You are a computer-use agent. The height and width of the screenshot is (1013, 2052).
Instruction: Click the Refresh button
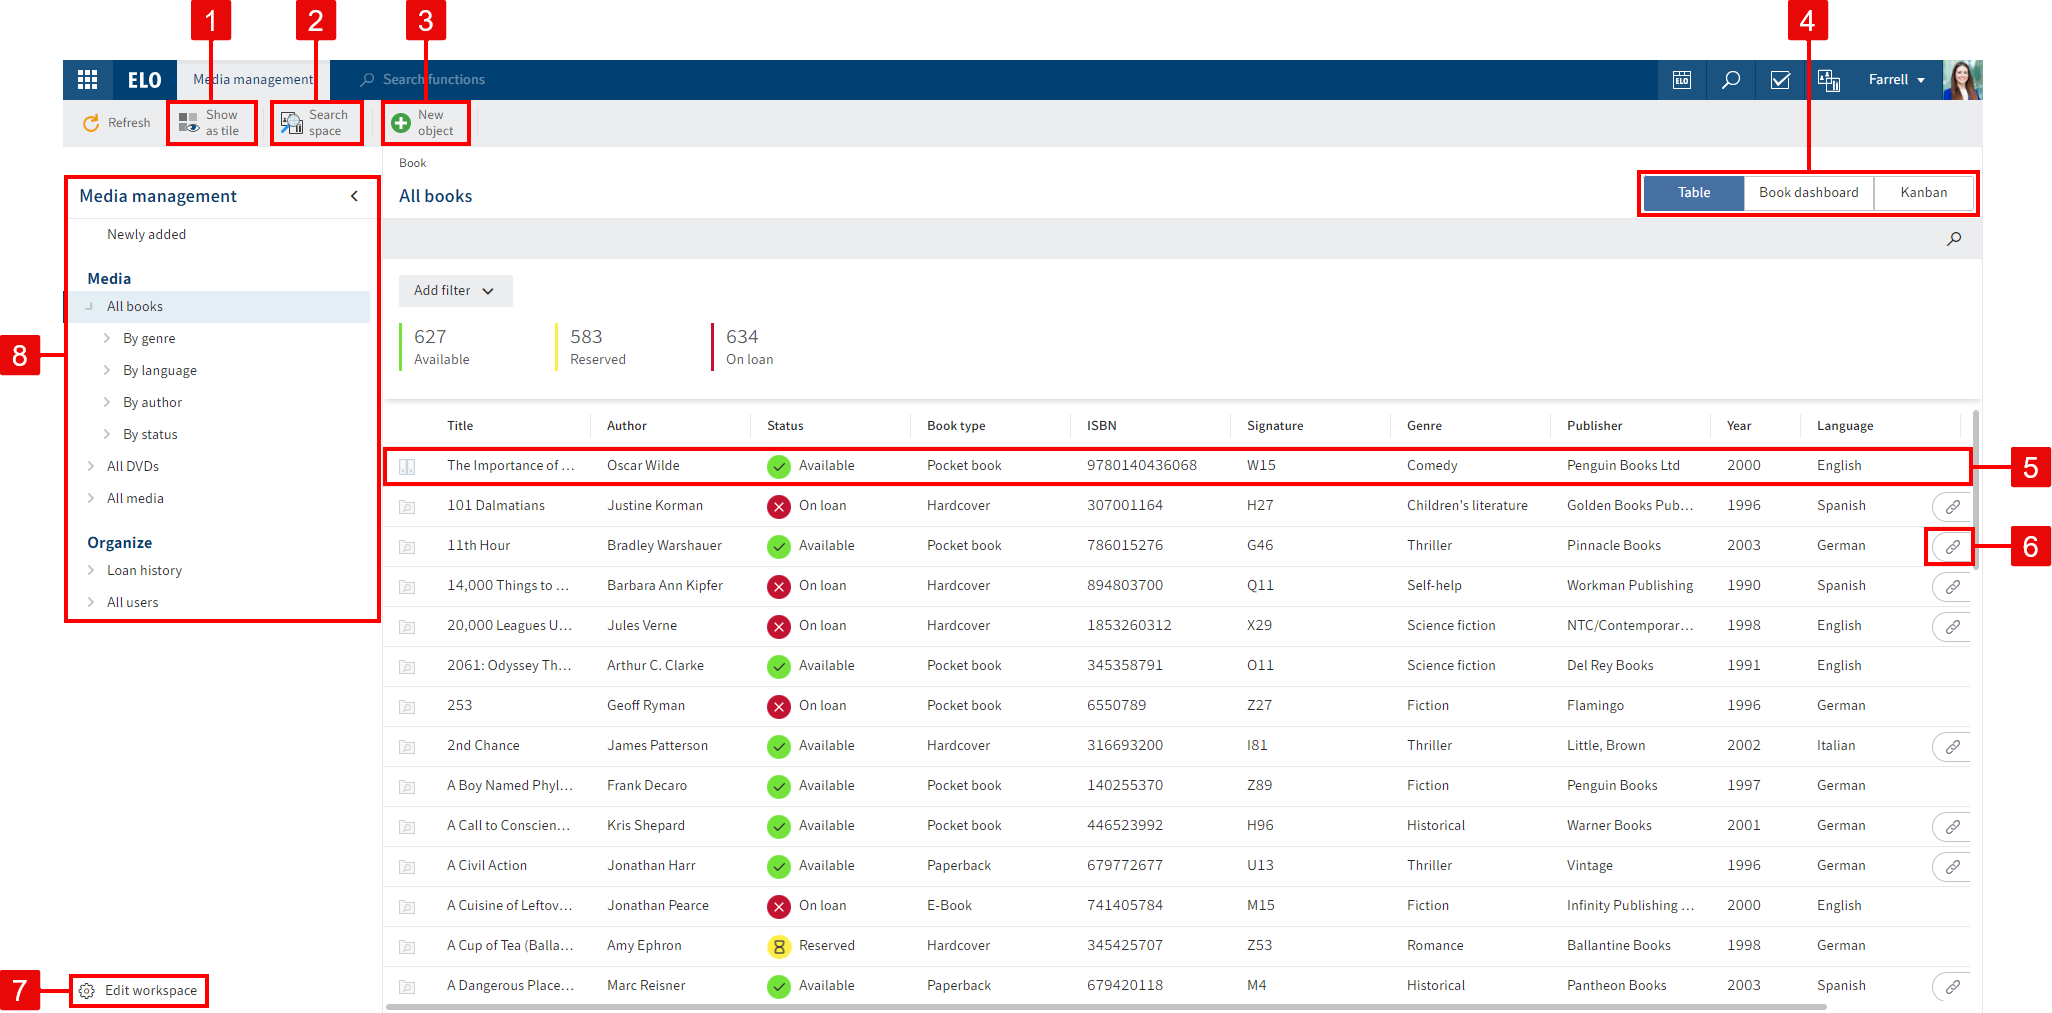click(x=117, y=122)
